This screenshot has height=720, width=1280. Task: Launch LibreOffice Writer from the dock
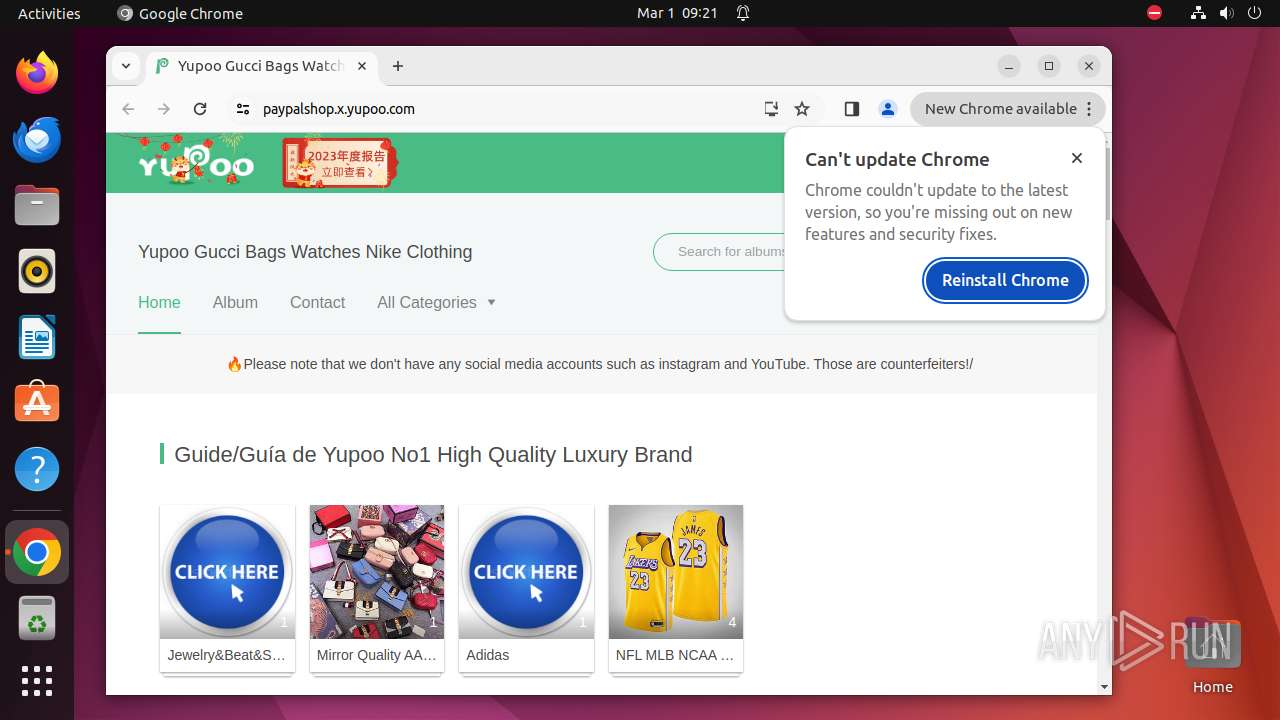tap(37, 337)
